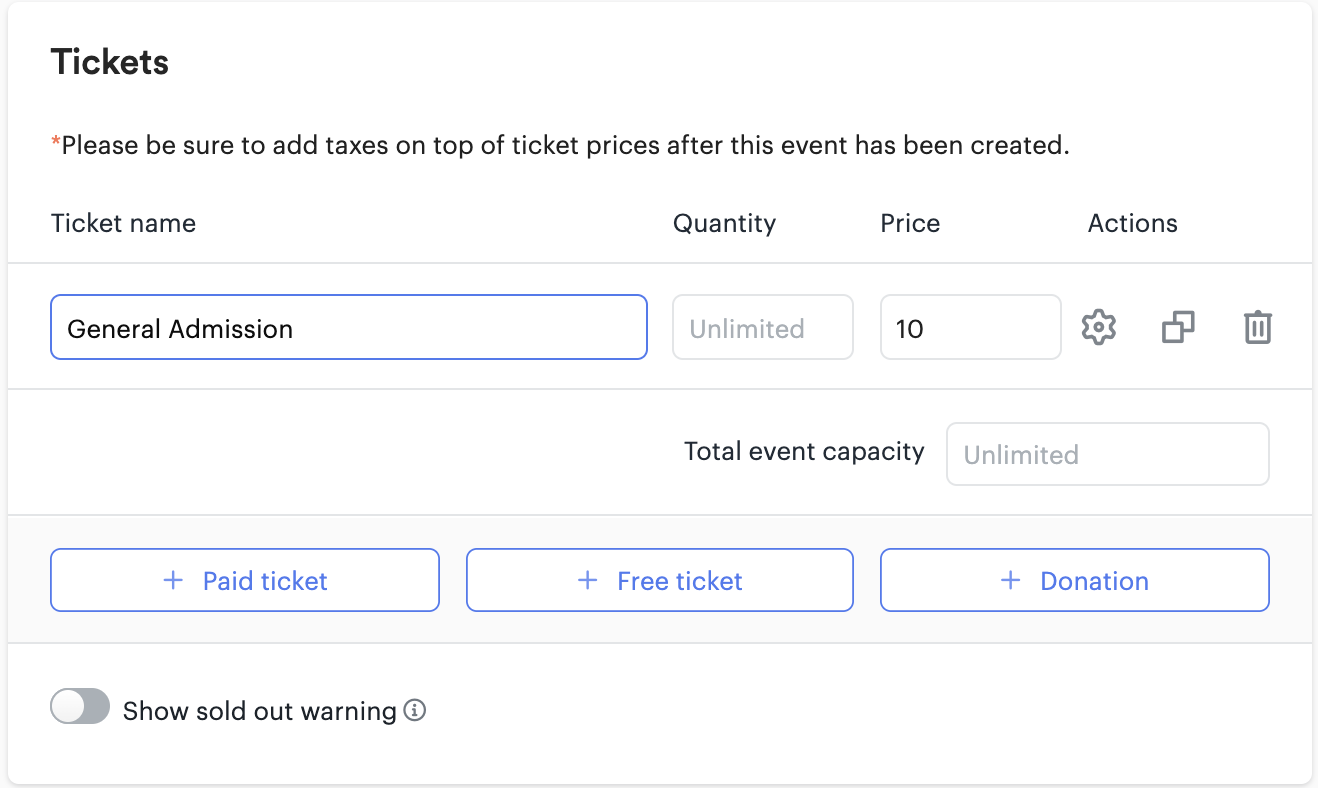
Task: Select the Price field showing 10
Action: 969,327
